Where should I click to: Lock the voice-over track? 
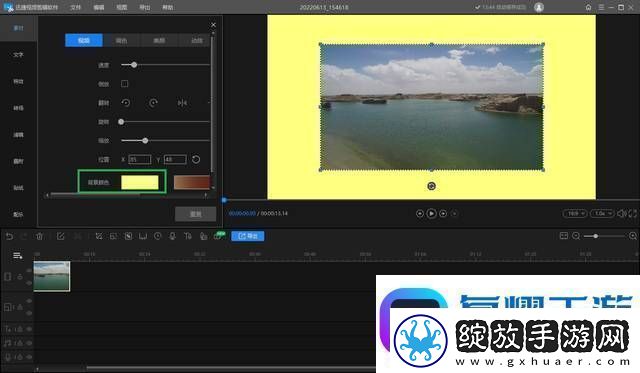tap(20, 357)
